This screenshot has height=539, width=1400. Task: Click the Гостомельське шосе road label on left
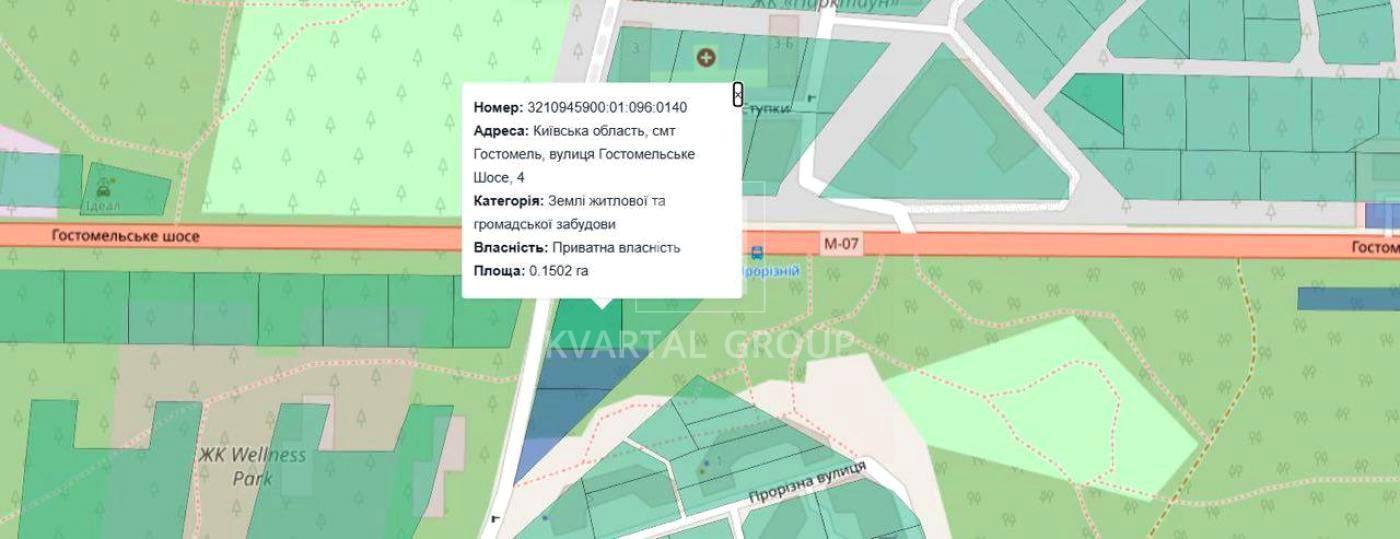123,237
